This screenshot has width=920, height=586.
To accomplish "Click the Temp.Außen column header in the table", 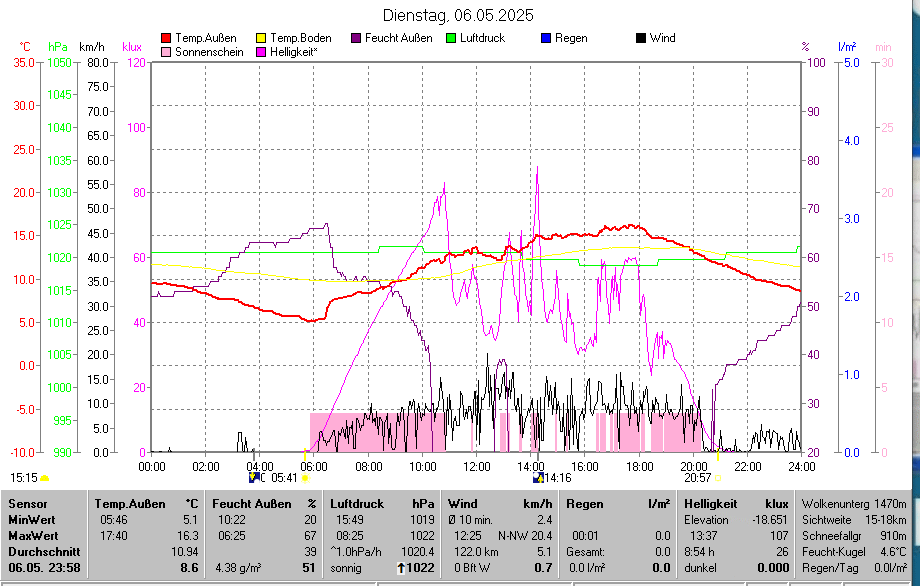I will tap(130, 504).
